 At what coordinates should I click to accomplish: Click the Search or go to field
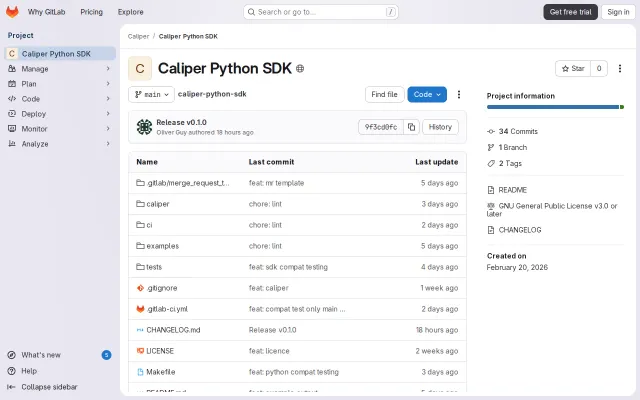[x=321, y=12]
